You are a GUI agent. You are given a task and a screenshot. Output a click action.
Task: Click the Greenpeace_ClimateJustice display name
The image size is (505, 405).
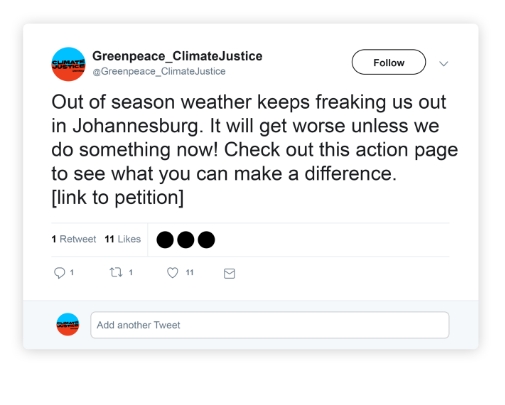pyautogui.click(x=177, y=56)
